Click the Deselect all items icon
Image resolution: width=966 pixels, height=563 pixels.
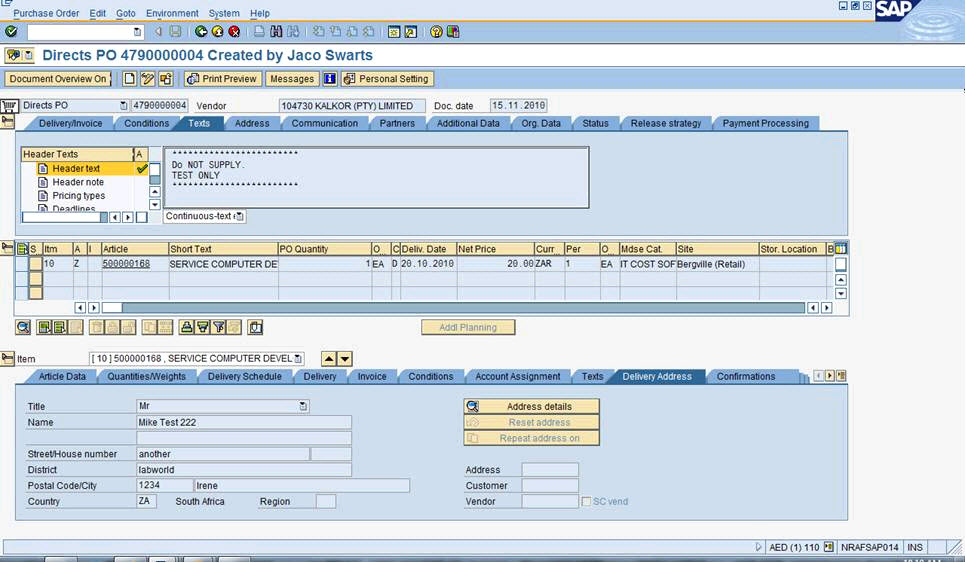pos(59,327)
